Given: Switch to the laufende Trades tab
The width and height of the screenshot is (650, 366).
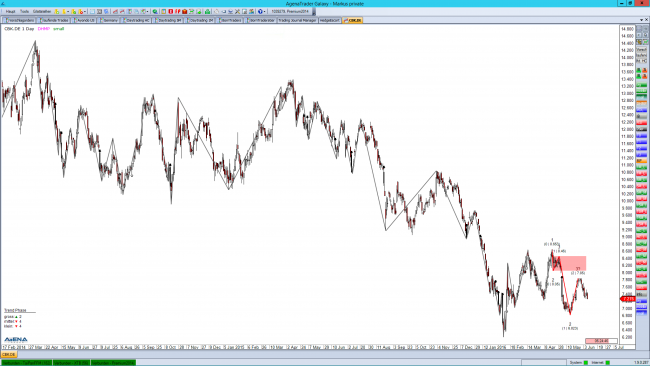Looking at the screenshot, I should [53, 20].
